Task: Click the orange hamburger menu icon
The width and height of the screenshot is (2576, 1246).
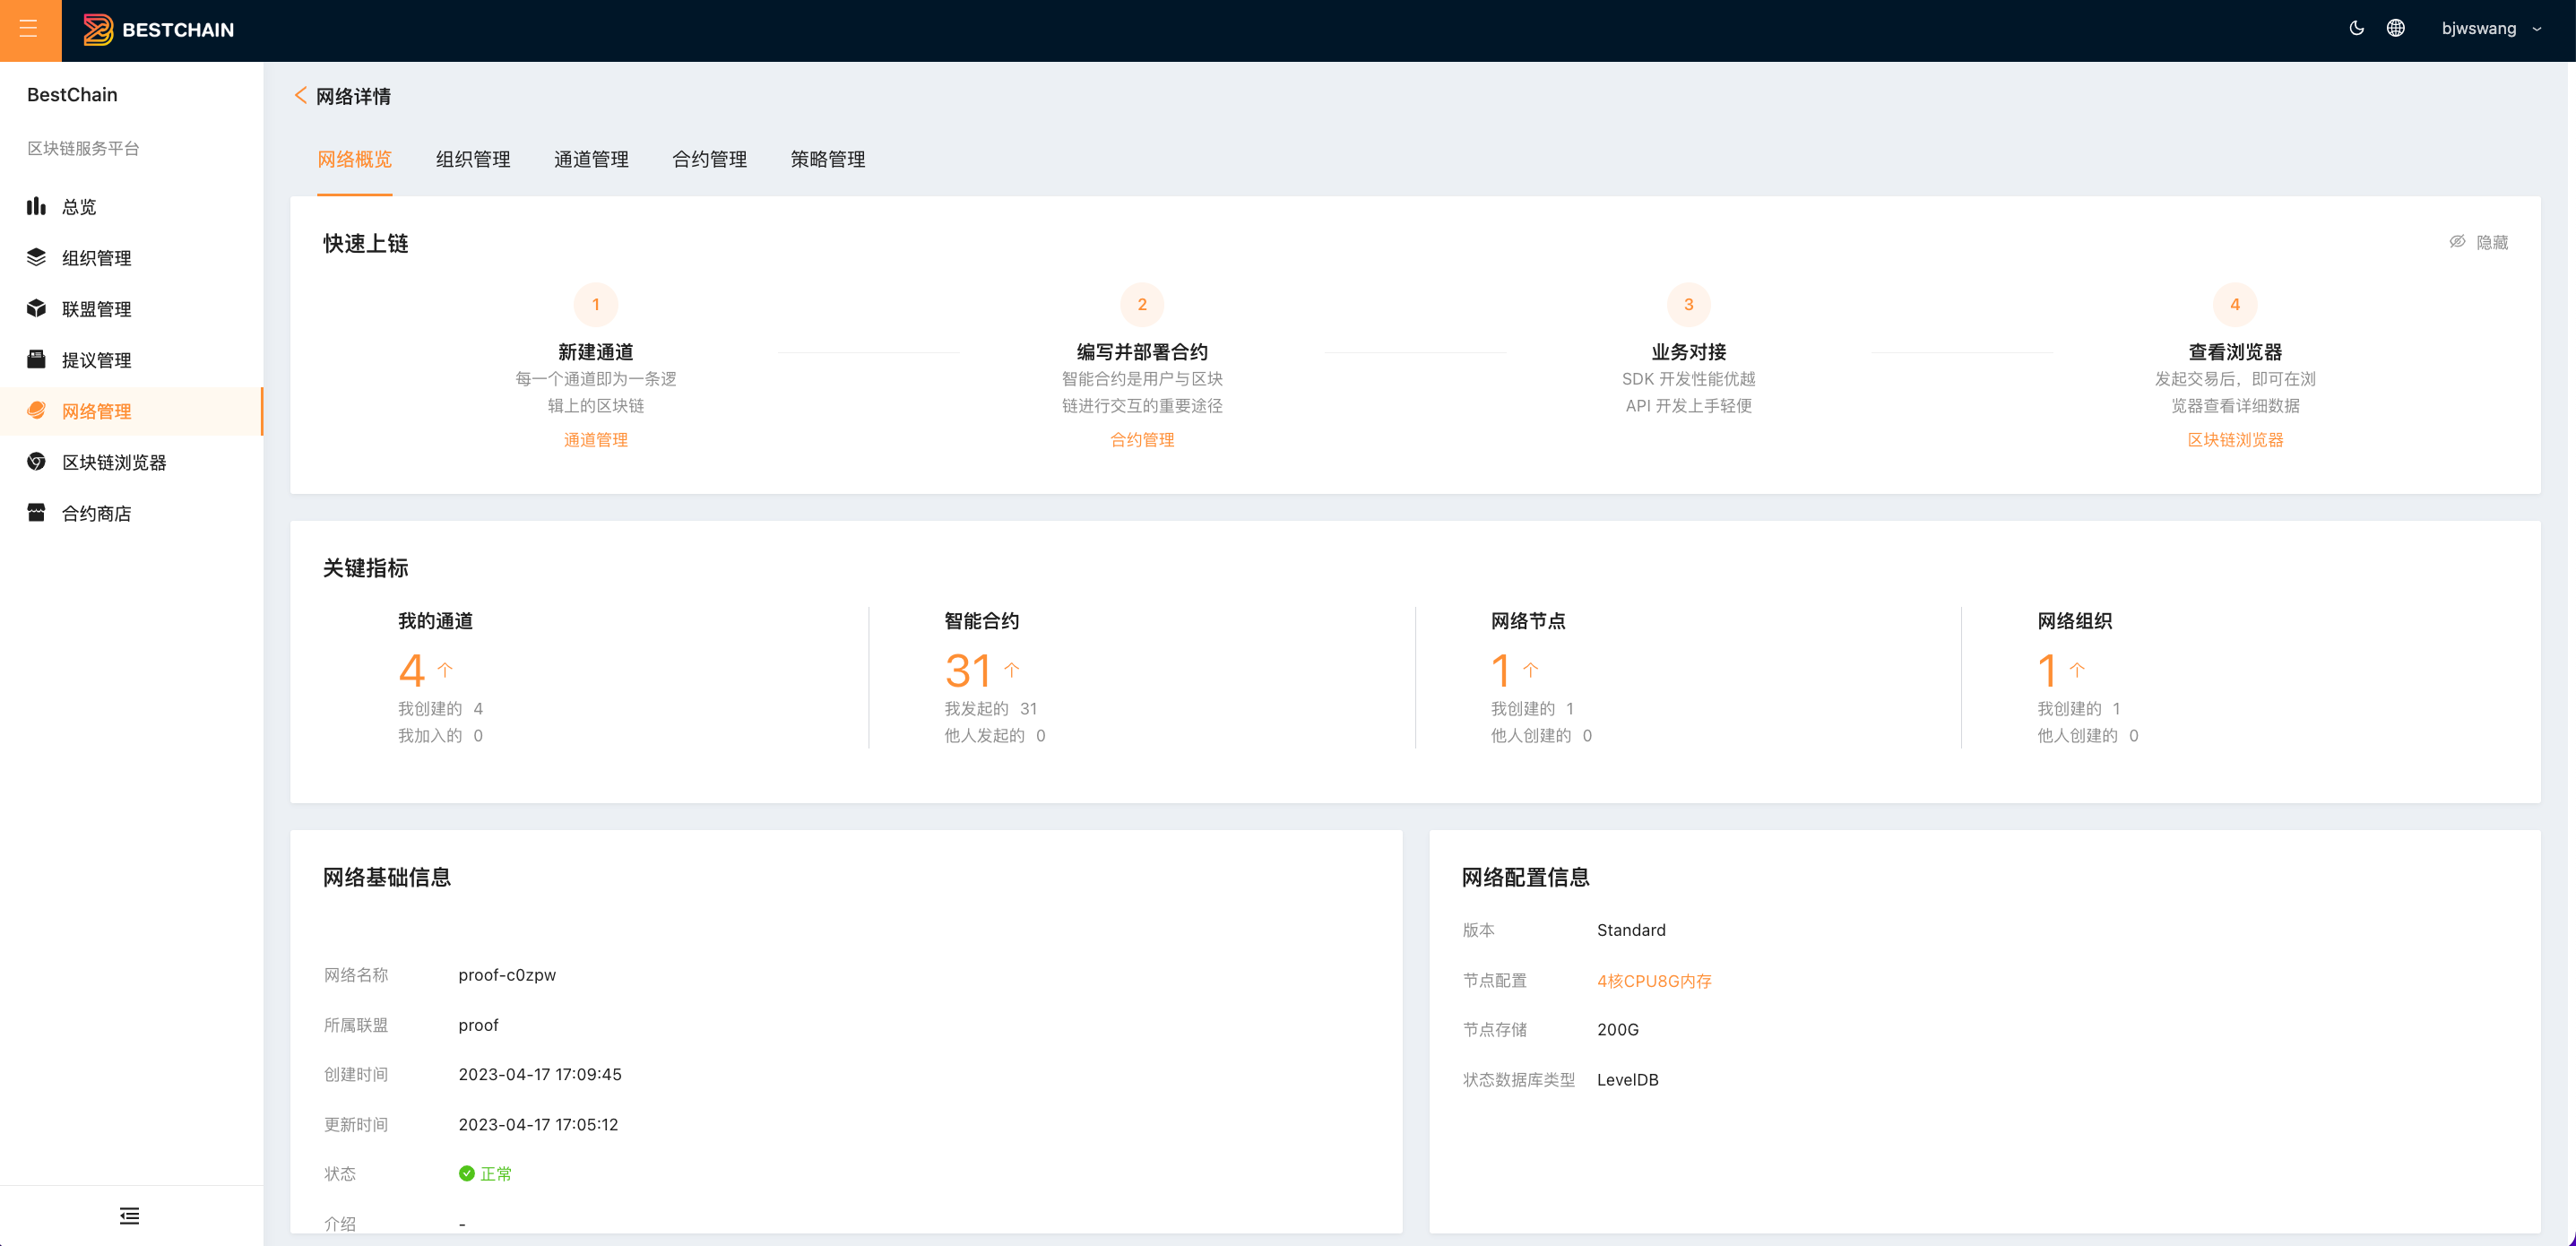Action: 29,29
